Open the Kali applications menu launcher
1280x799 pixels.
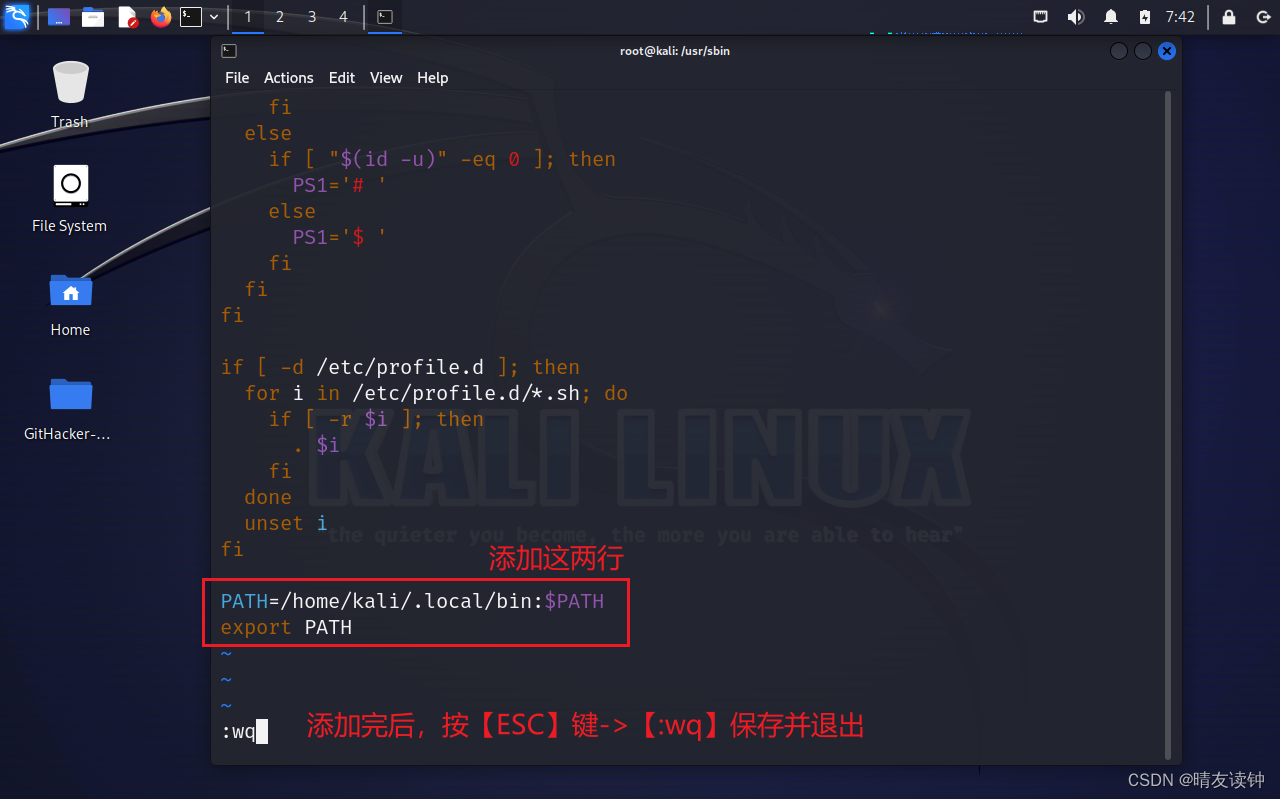coord(16,16)
